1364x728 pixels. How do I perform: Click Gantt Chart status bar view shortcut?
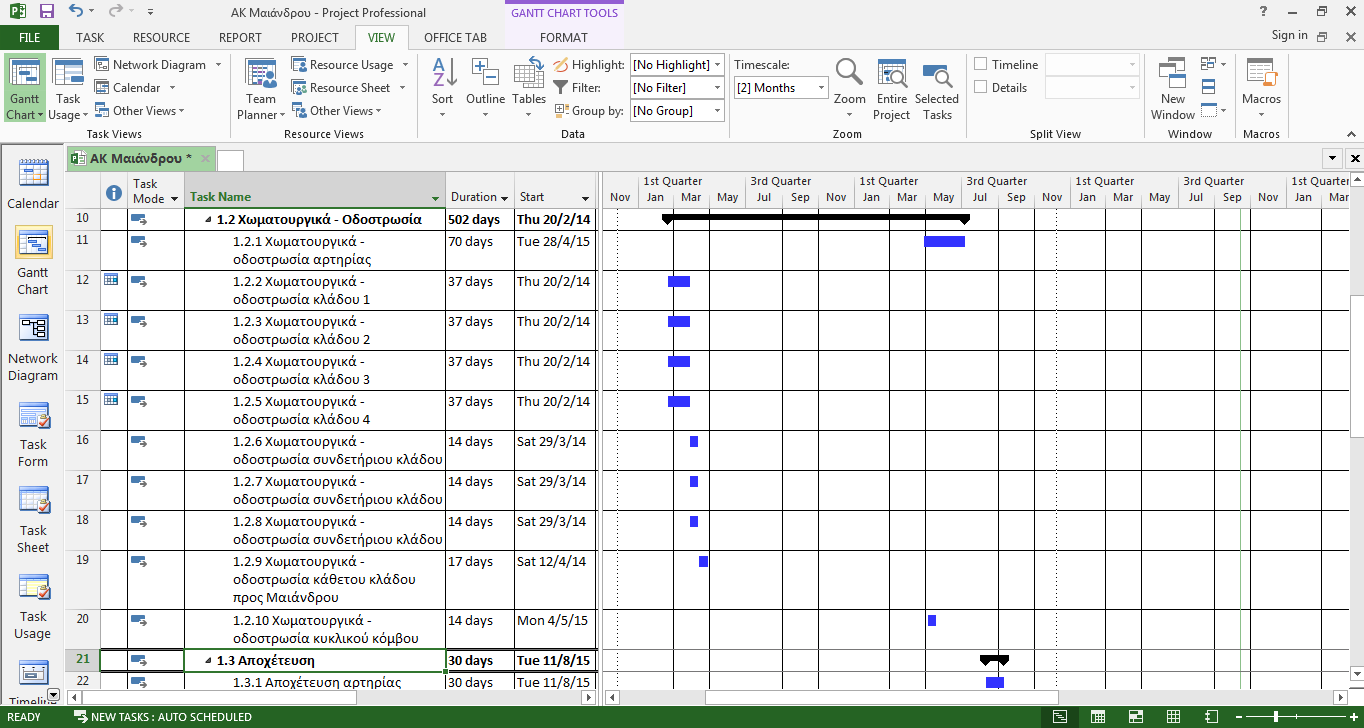coord(1059,717)
